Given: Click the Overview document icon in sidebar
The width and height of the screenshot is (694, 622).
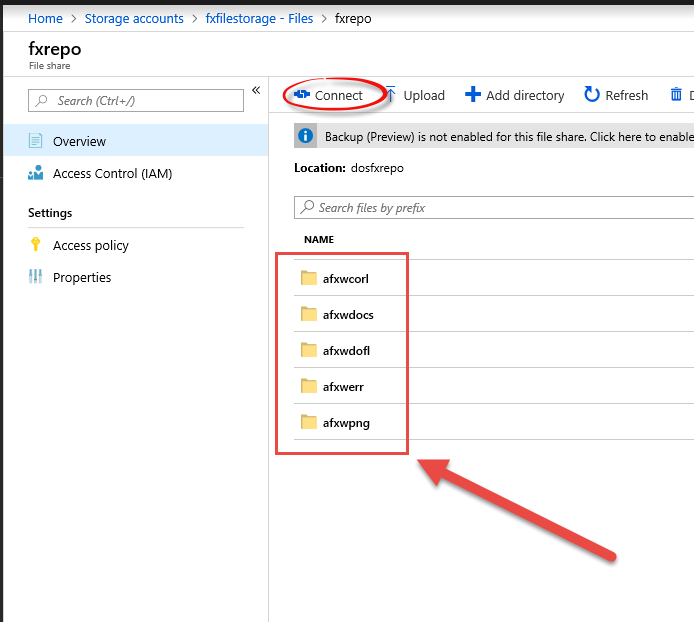Looking at the screenshot, I should (x=35, y=141).
